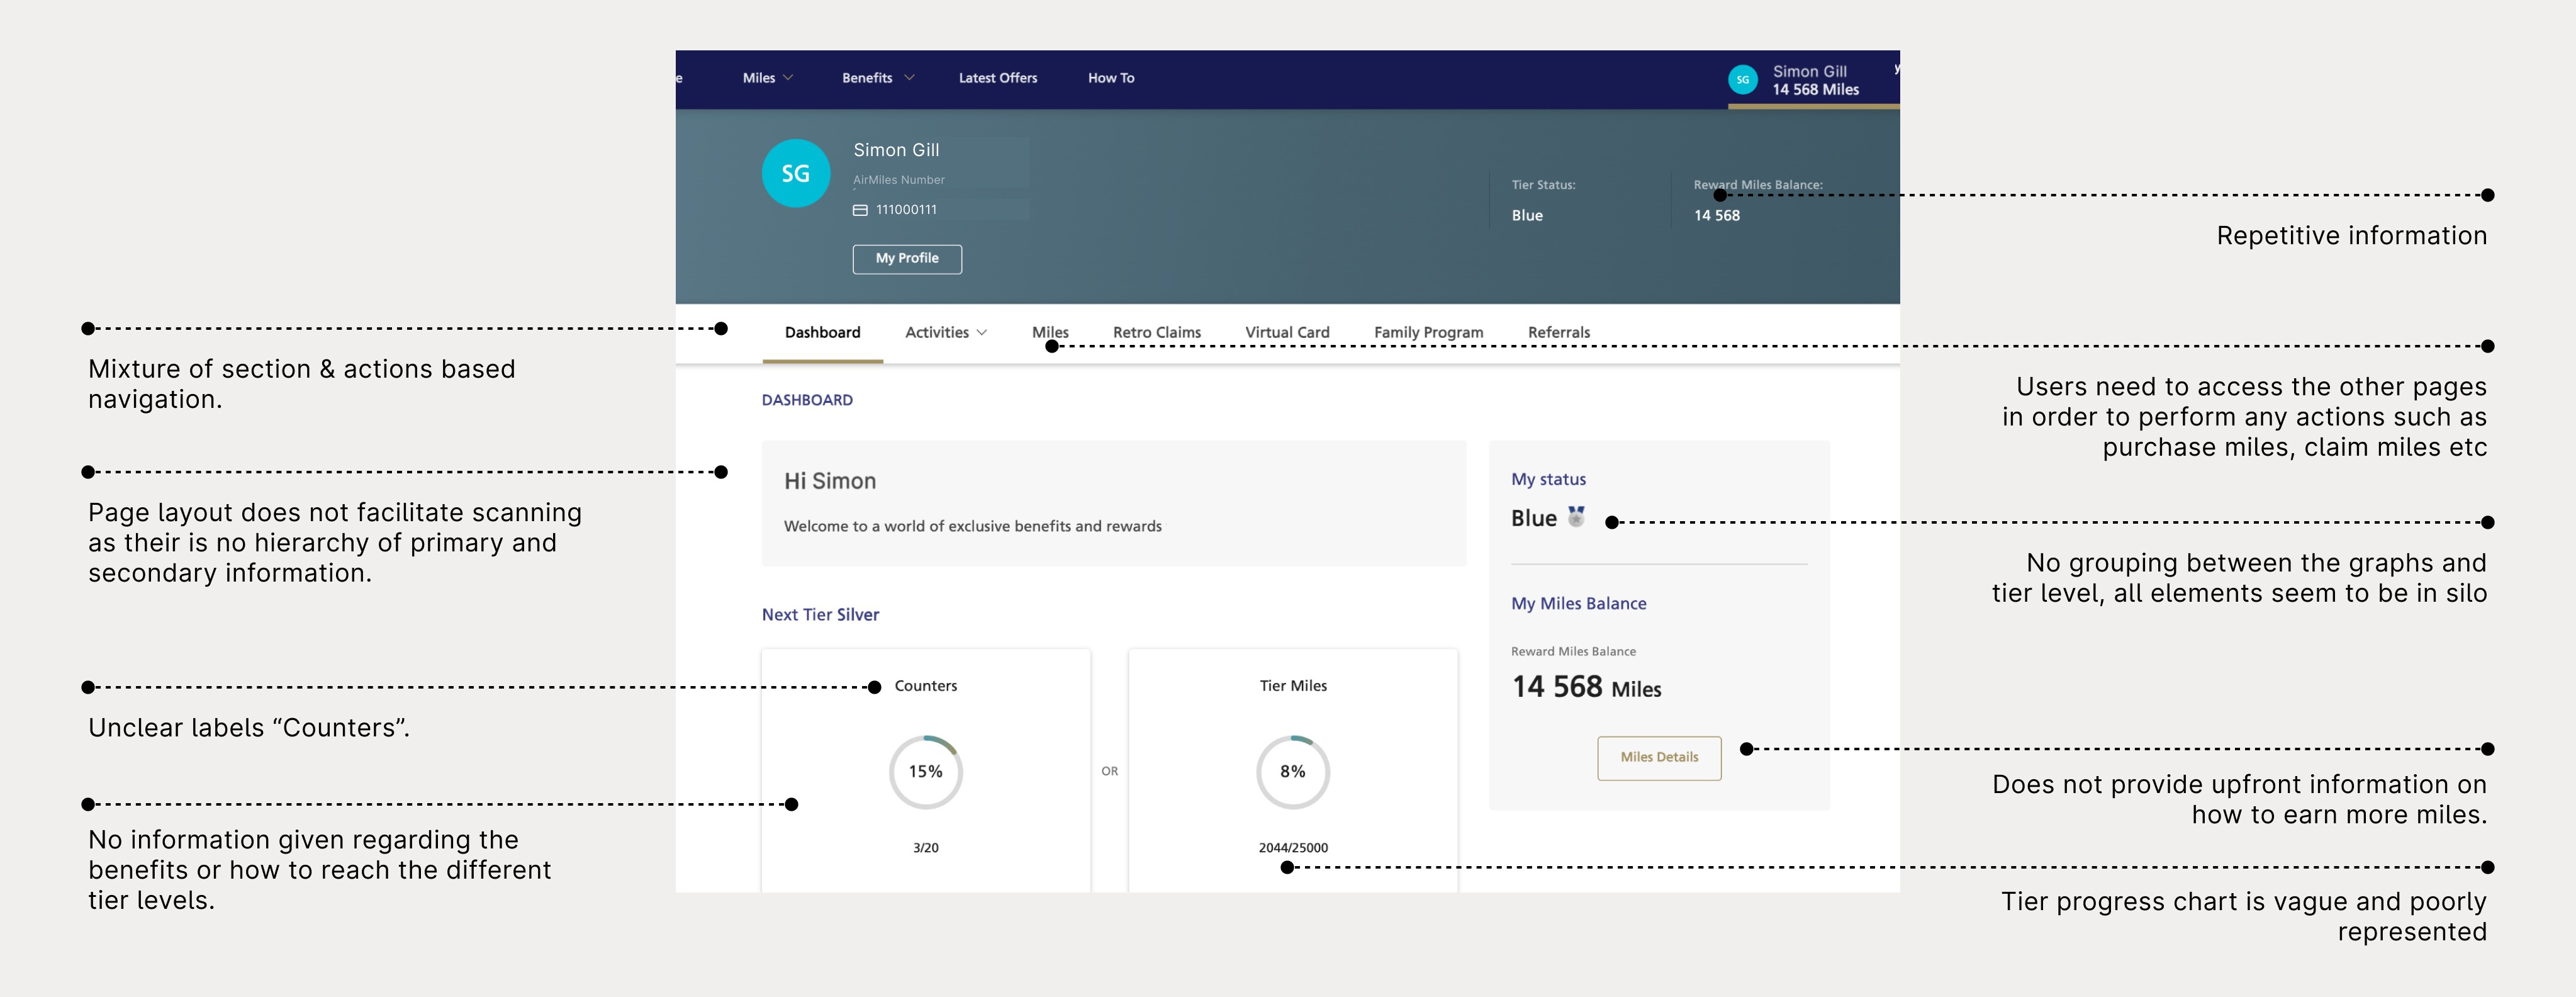Viewport: 2576px width, 997px height.
Task: Click the Simon Gill name in profile banner
Action: 896,150
